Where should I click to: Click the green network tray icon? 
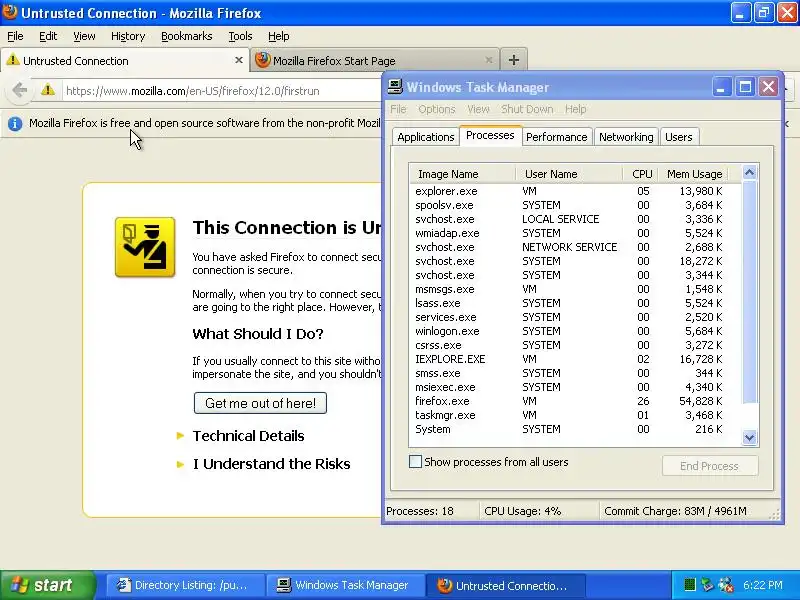689,585
